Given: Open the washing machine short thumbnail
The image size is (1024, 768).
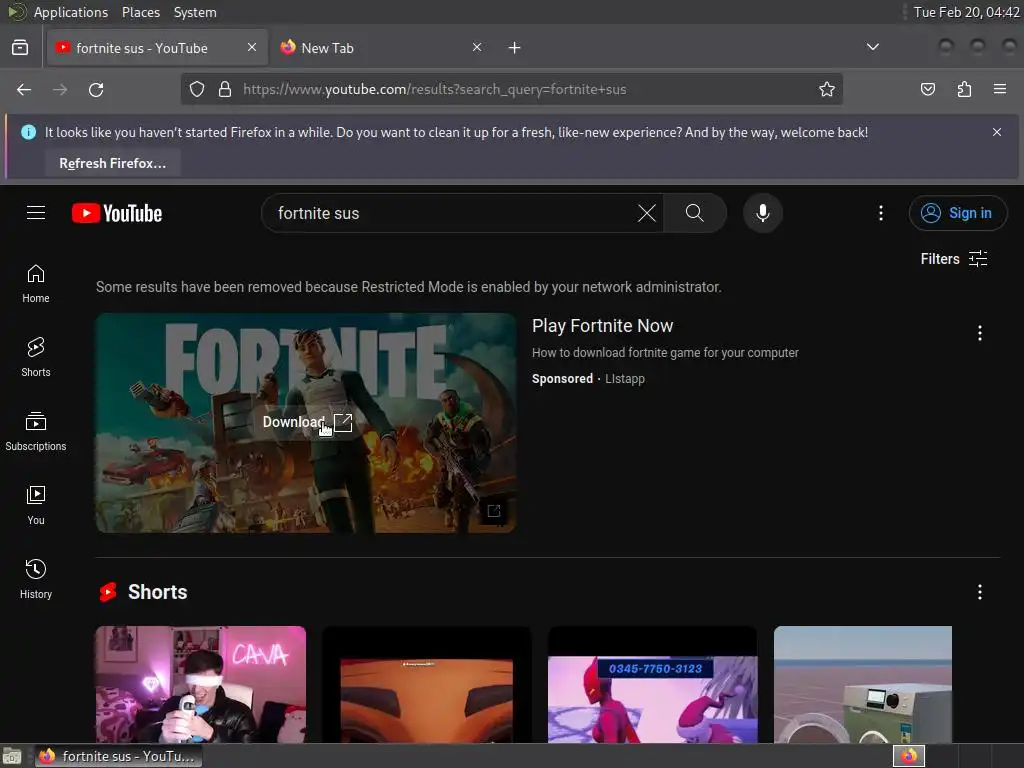Looking at the screenshot, I should tap(863, 684).
